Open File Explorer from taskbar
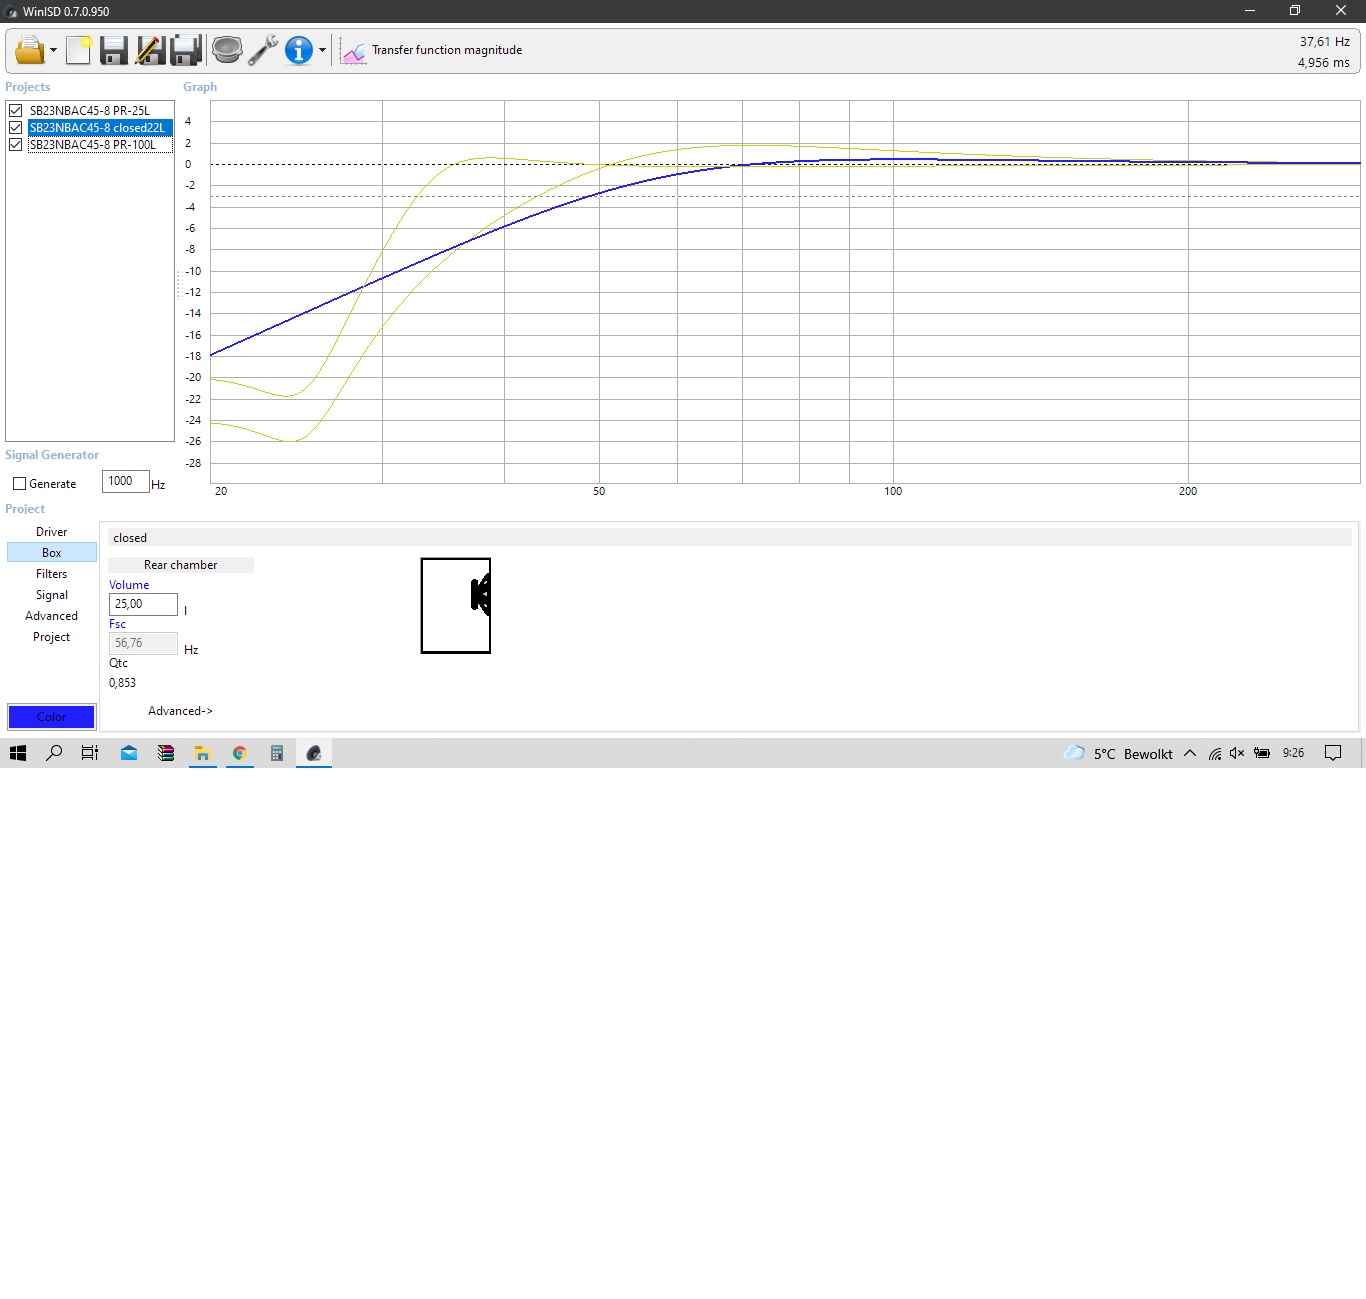The width and height of the screenshot is (1366, 1299). pos(203,753)
